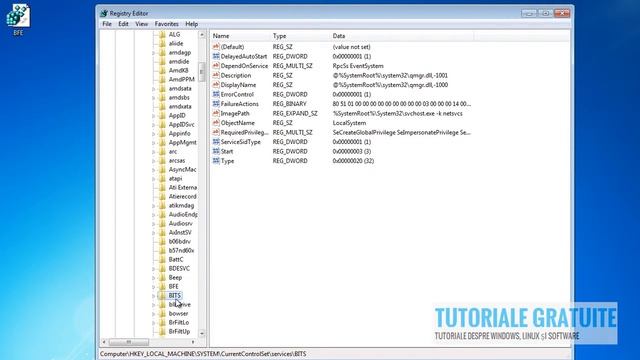Open the BFE registry file on desktop
Viewport: 640px width, 360px height.
pyautogui.click(x=18, y=20)
